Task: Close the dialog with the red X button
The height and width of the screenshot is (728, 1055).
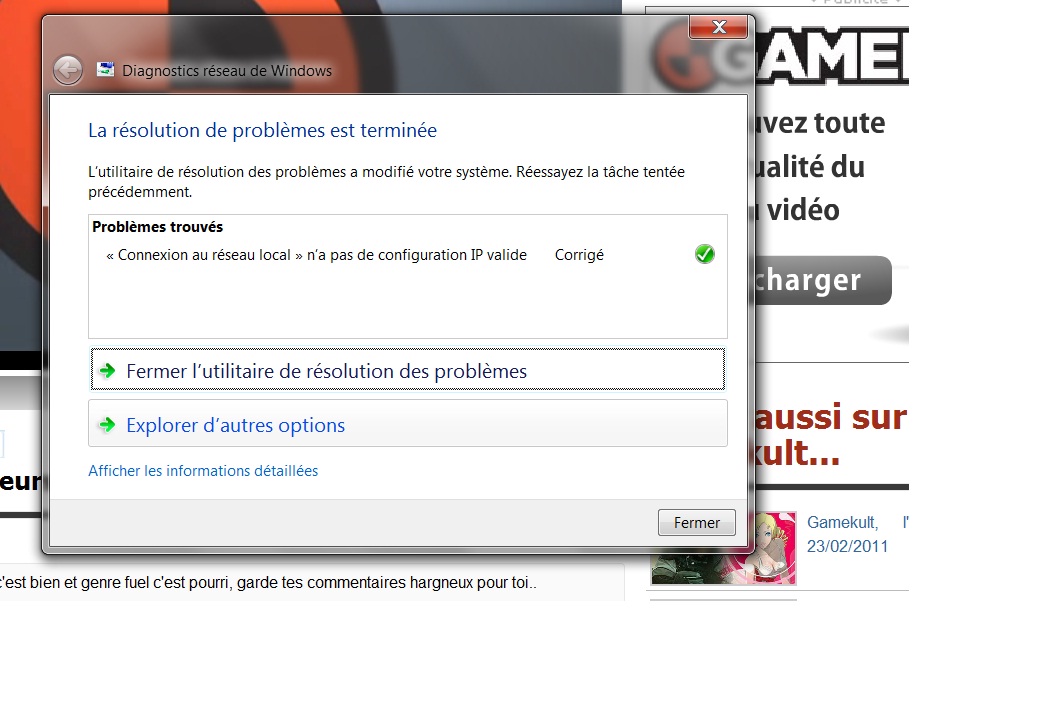Action: pos(719,28)
